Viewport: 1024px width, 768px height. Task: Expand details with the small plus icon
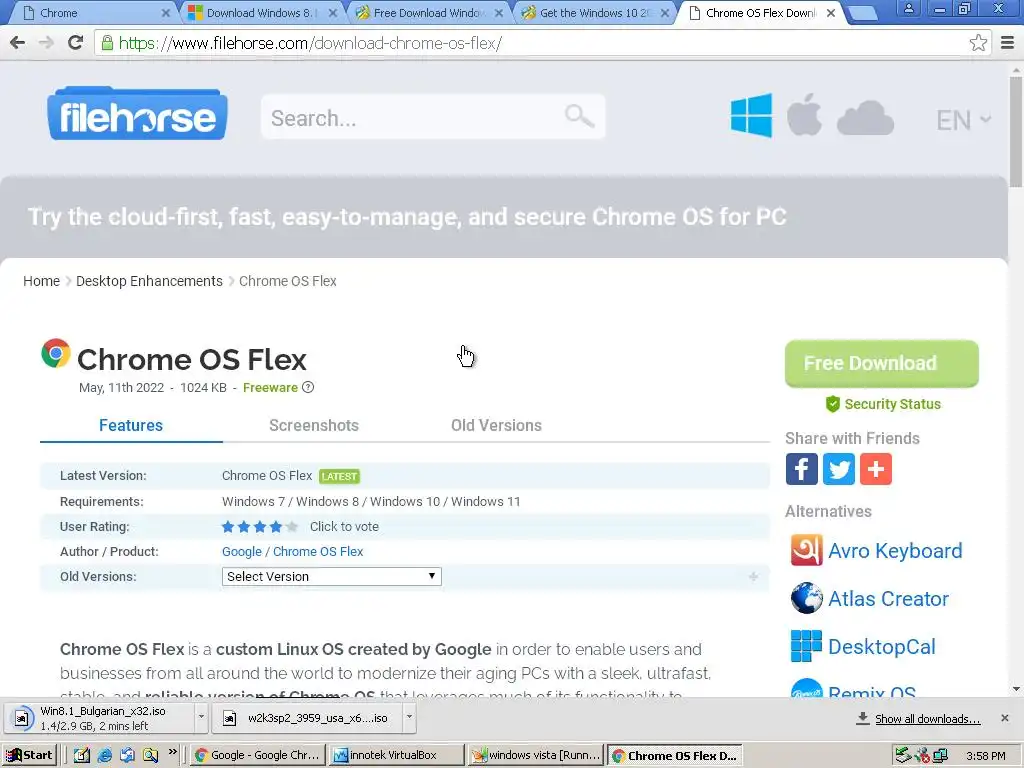click(x=753, y=577)
